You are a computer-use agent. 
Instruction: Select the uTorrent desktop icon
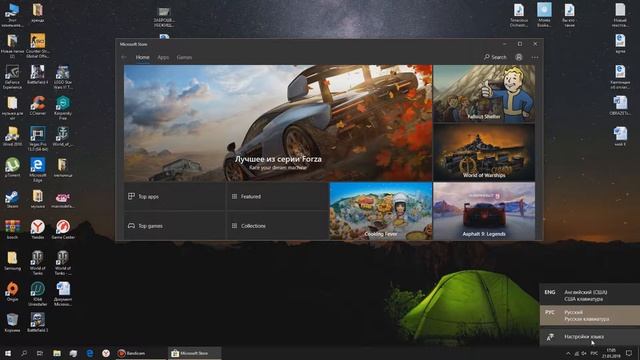(12, 168)
